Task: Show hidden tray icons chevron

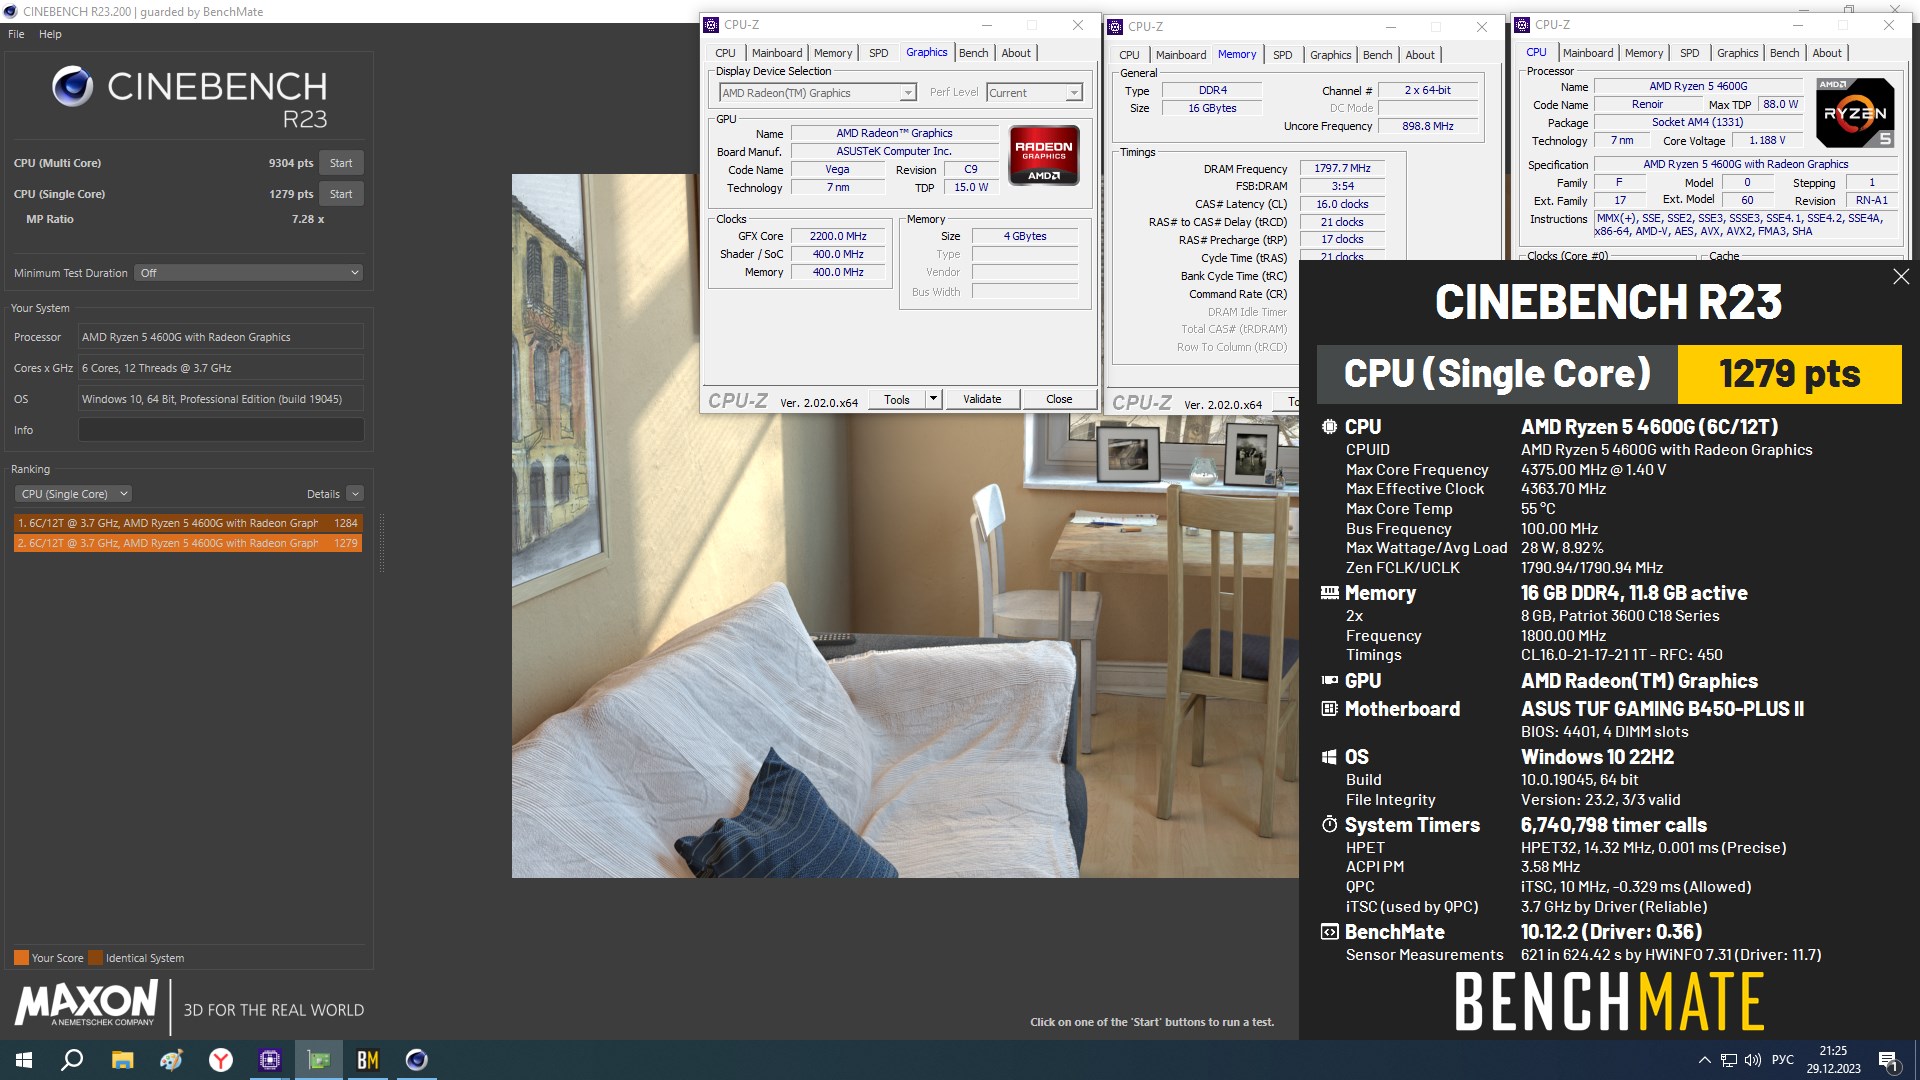Action: (1704, 1060)
